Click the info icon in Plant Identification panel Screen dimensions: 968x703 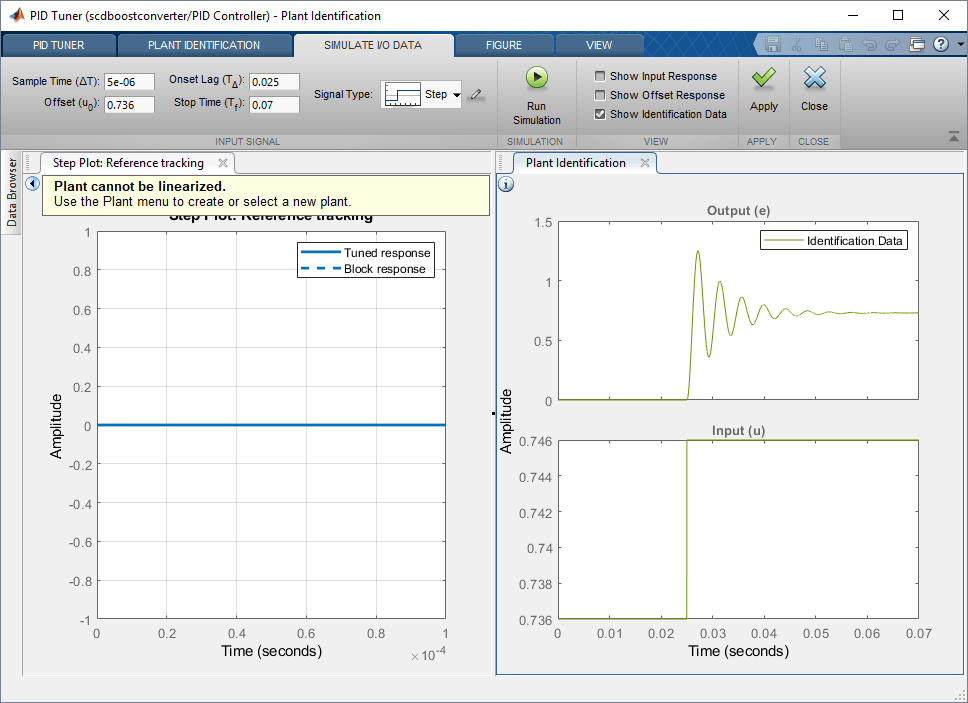[x=506, y=184]
